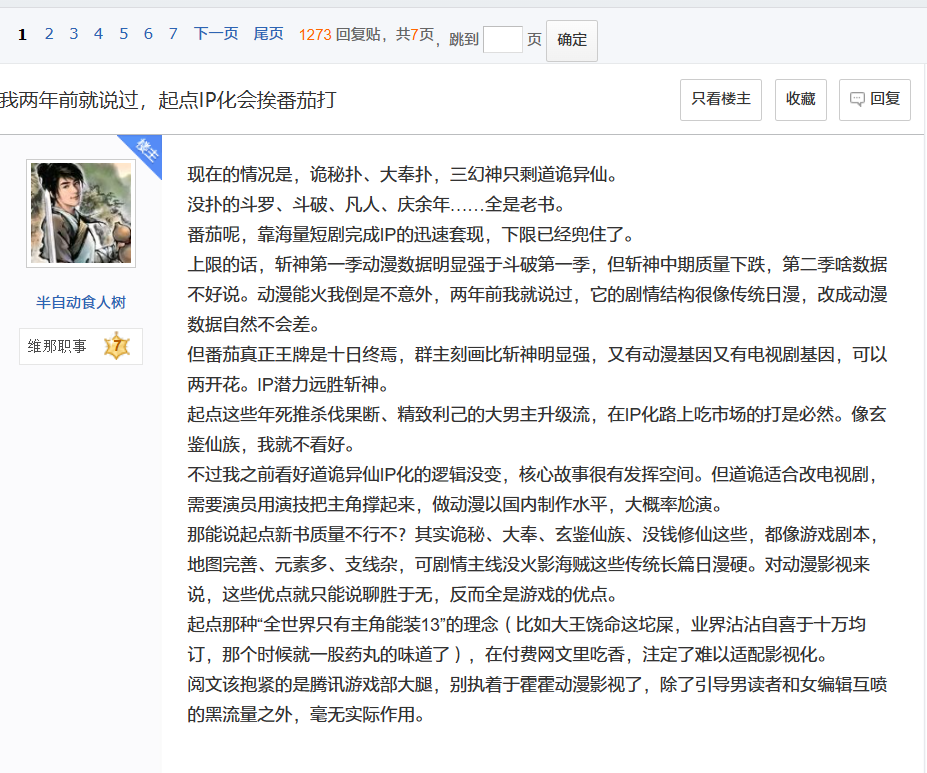927x773 pixels.
Task: Go to page 7
Action: (173, 34)
